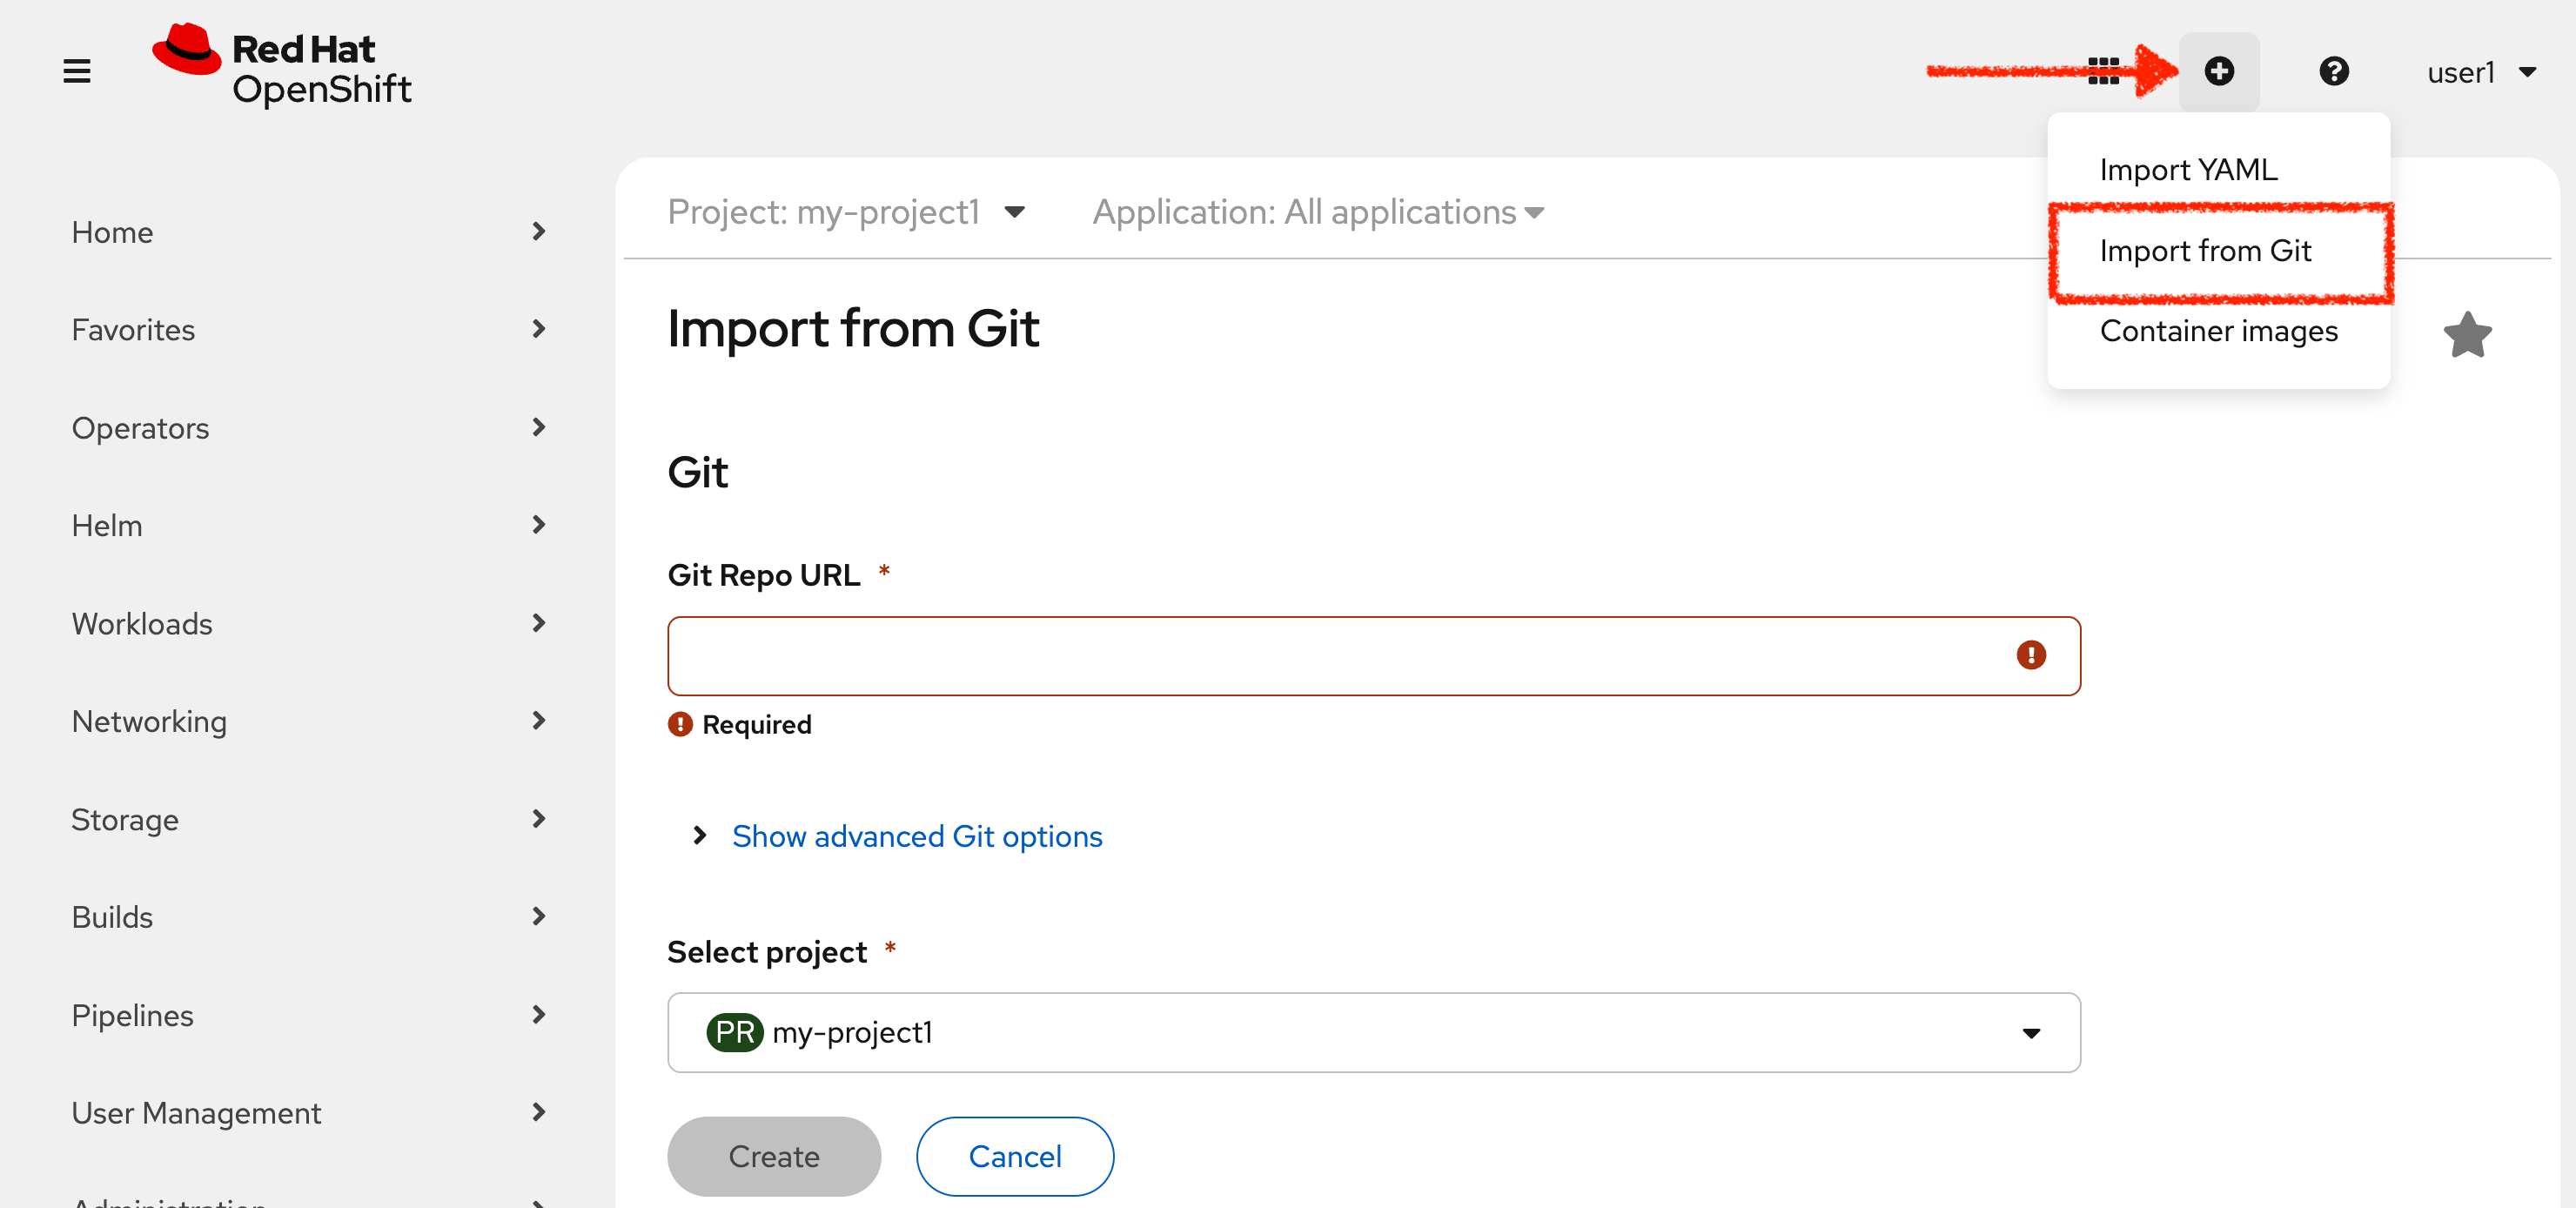Click the PR project badge icon

[x=735, y=1032]
